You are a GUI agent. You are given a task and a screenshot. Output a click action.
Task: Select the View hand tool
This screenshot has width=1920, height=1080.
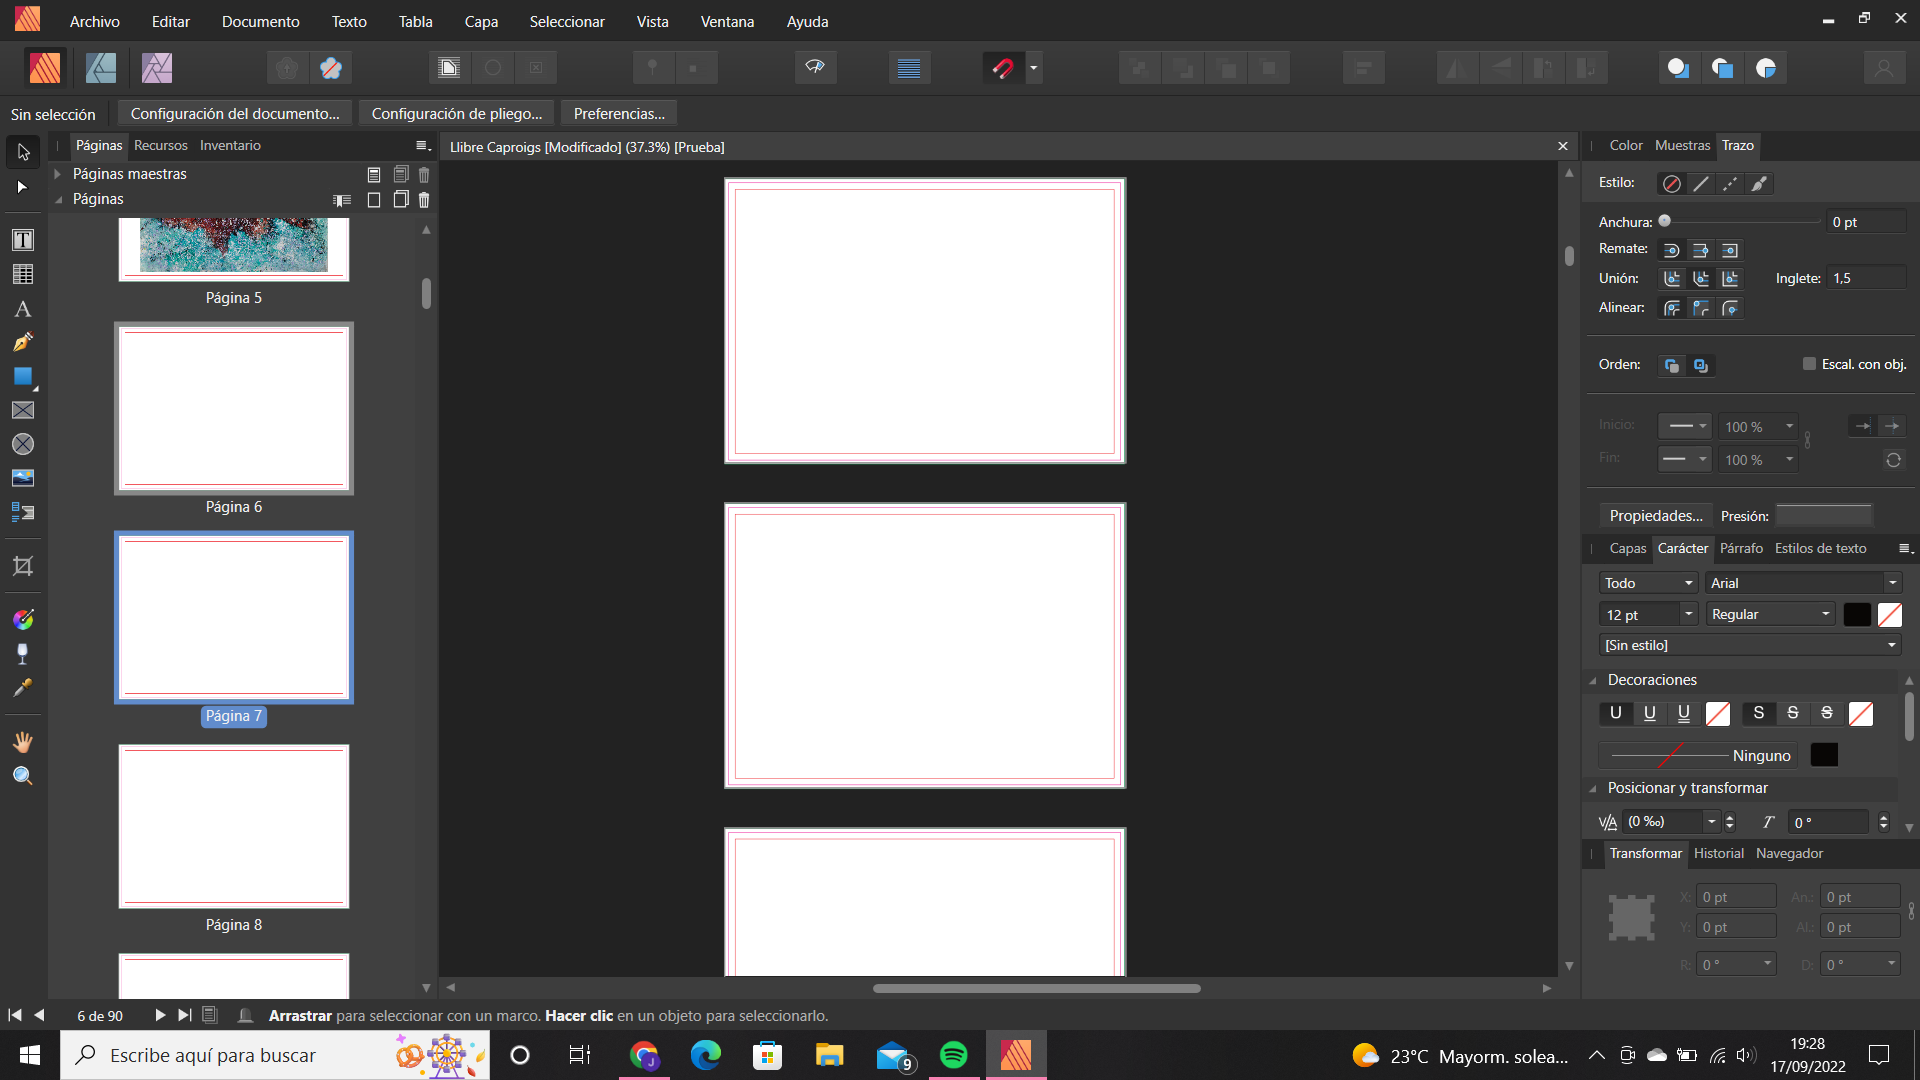[x=23, y=742]
